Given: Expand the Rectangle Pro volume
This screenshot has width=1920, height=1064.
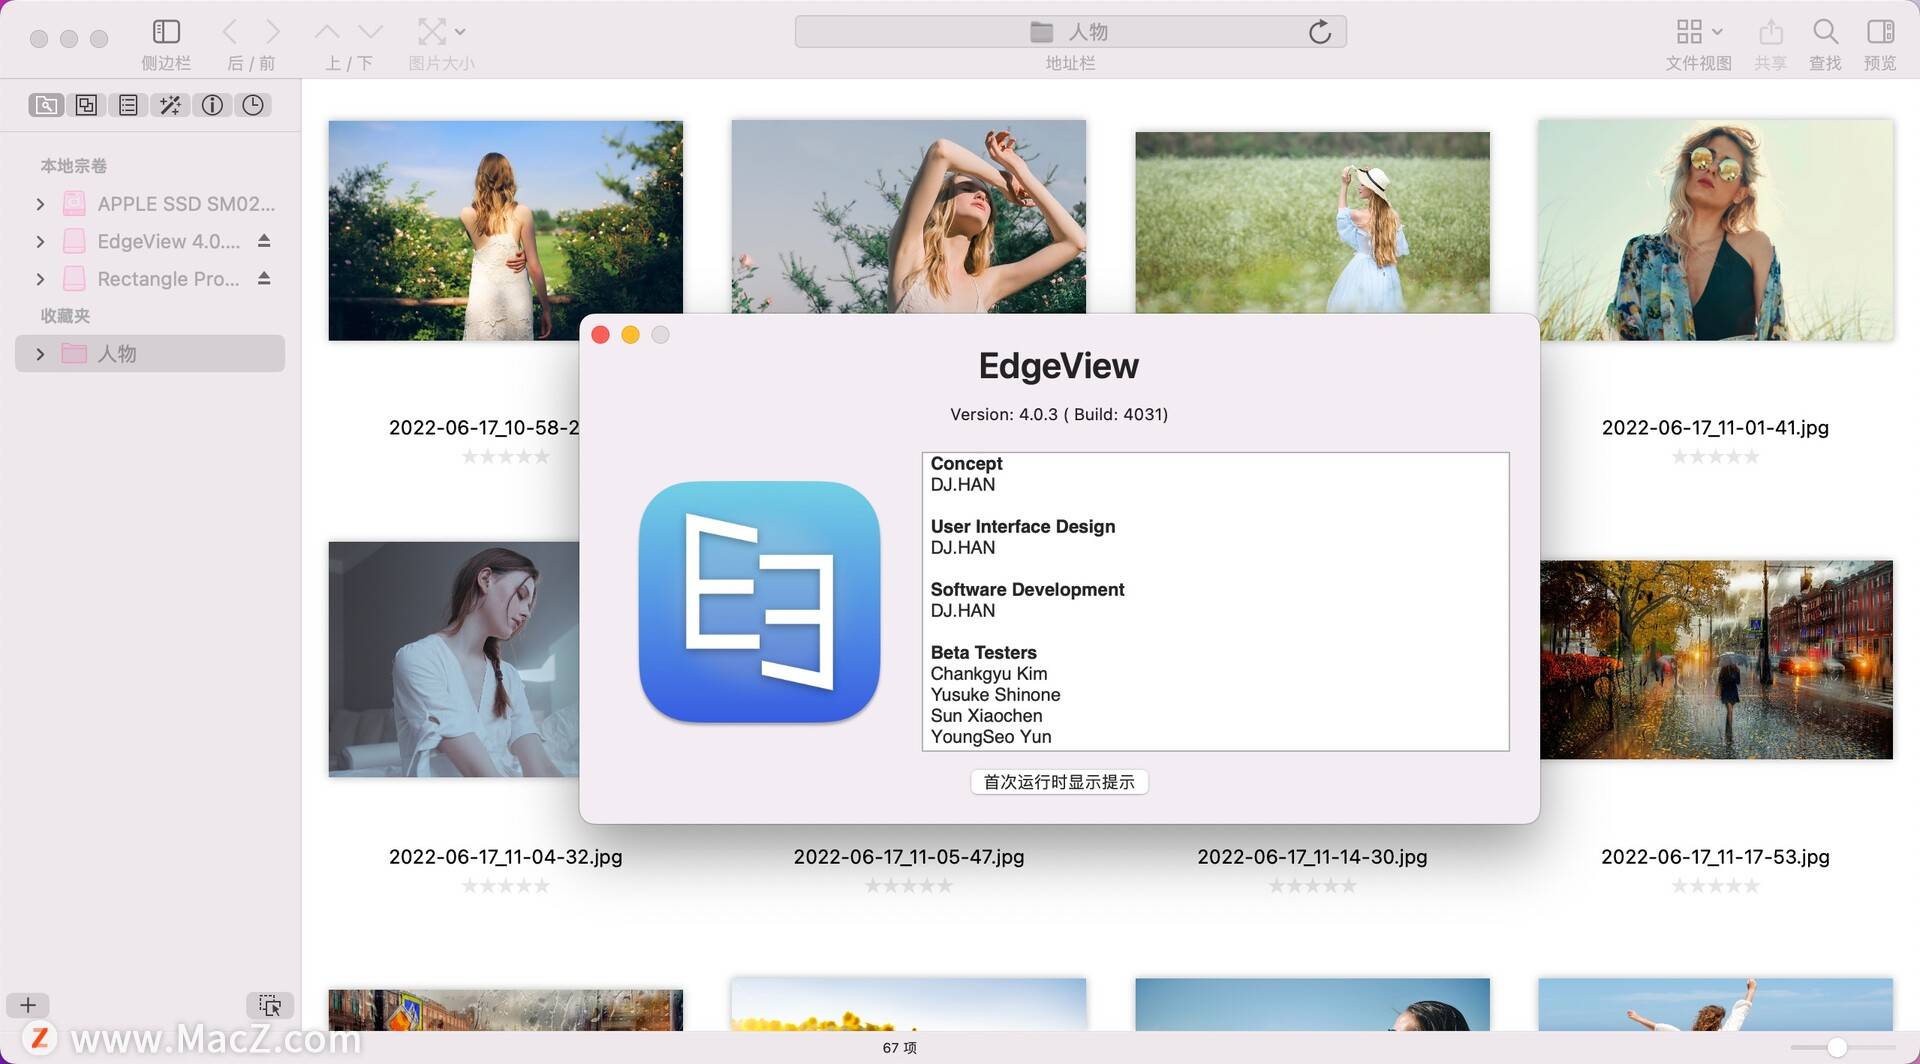Looking at the screenshot, I should click(x=40, y=279).
